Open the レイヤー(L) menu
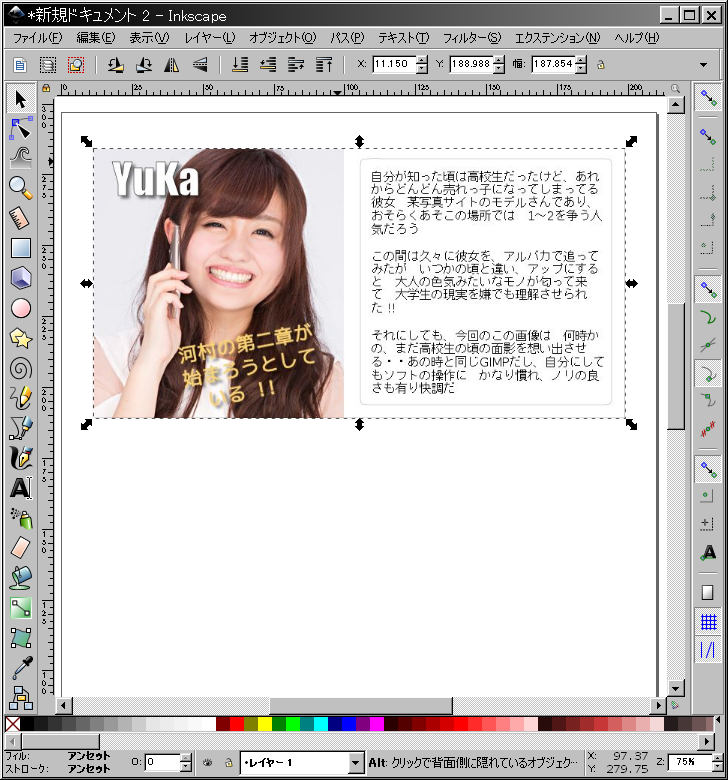Screen dimensions: 728x780 coord(209,38)
